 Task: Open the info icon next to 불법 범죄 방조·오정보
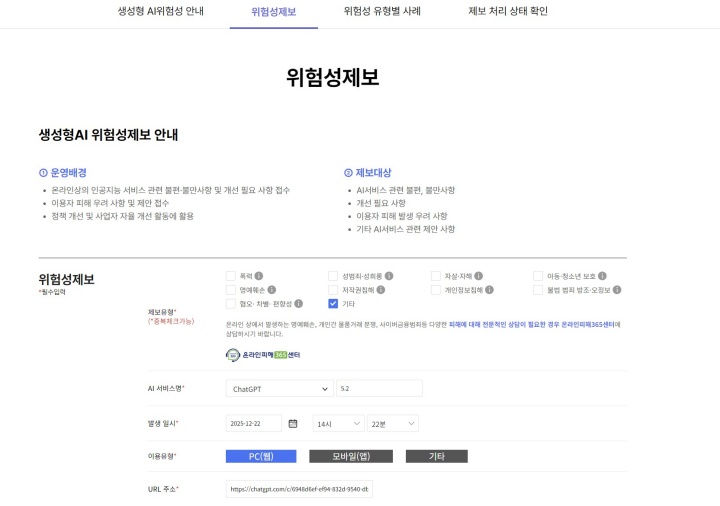617,290
